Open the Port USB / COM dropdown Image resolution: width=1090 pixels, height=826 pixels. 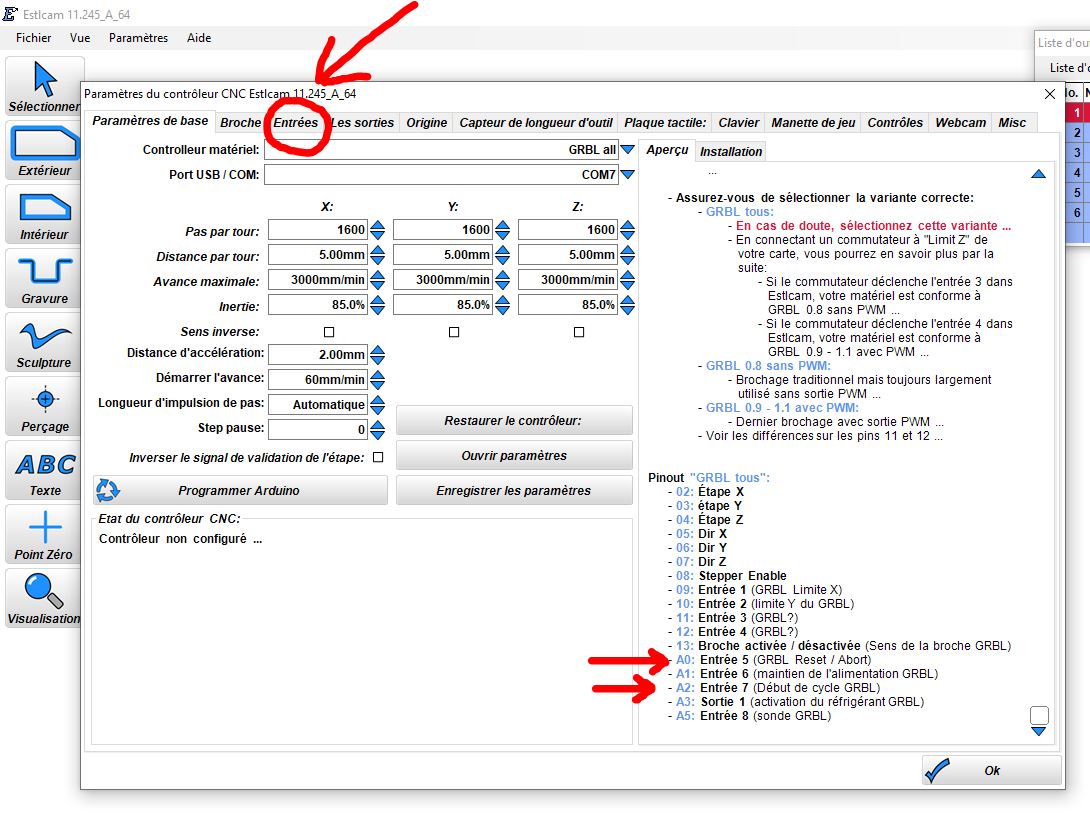pos(628,175)
